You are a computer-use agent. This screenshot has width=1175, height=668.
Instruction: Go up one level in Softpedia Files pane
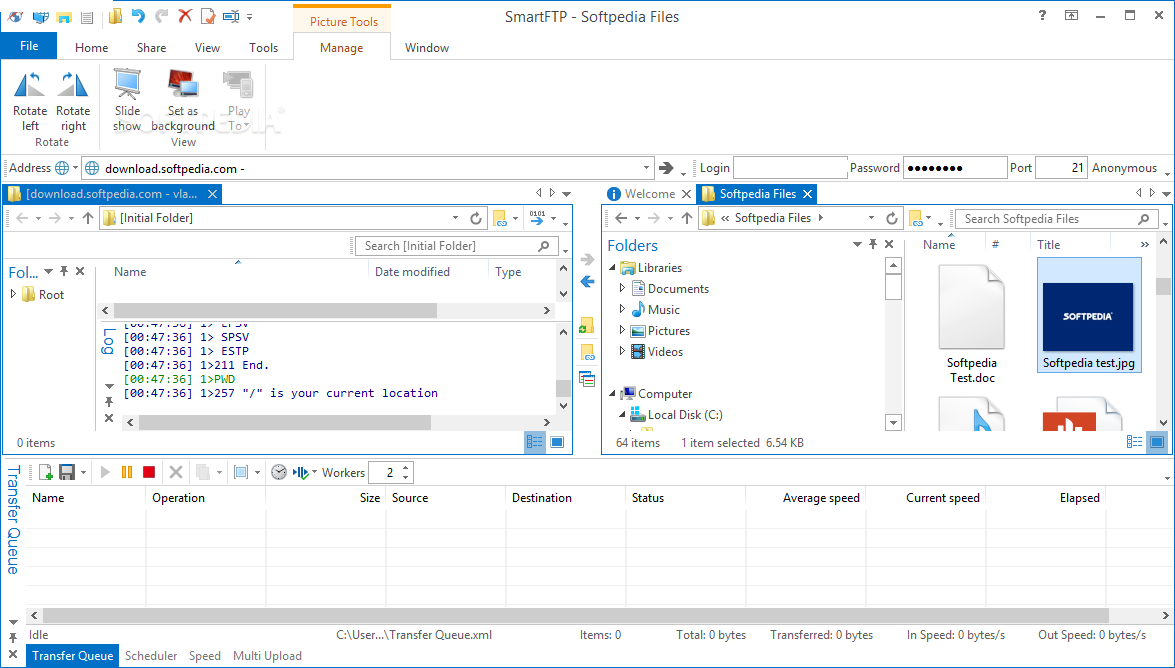point(686,218)
